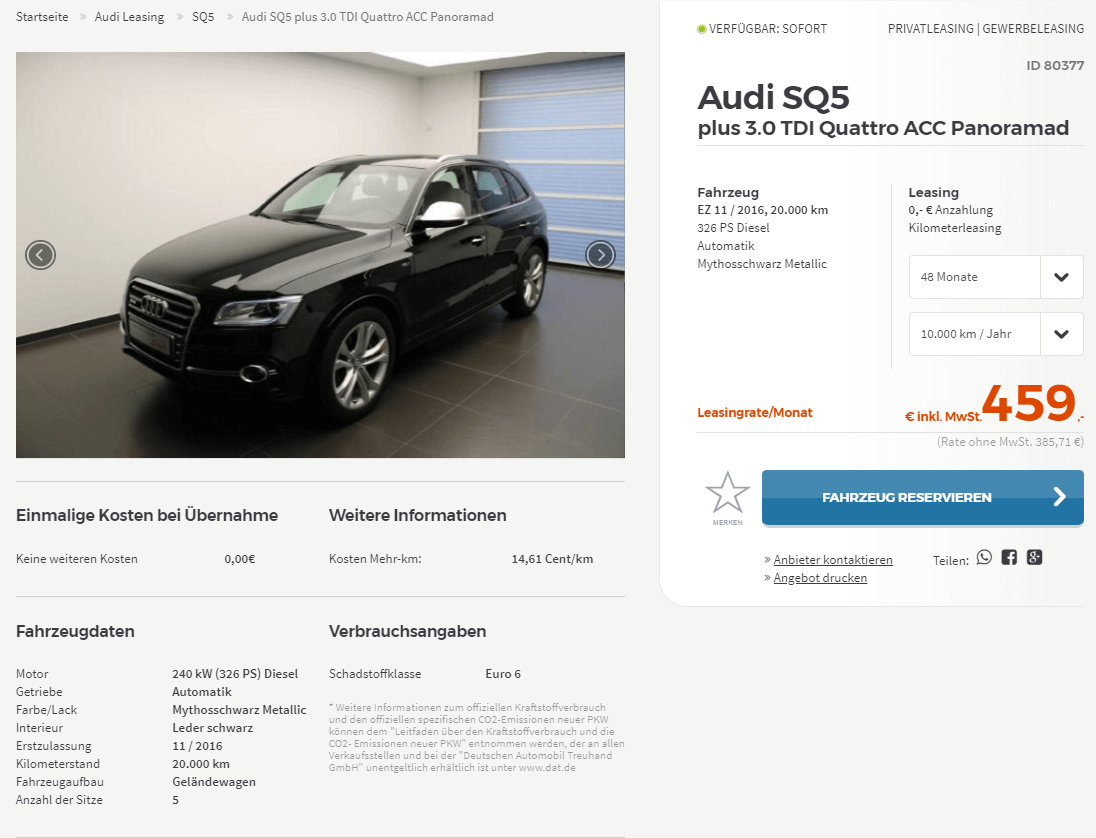Click Angebot drucken link
The image size is (1096, 838).
pyautogui.click(x=820, y=578)
